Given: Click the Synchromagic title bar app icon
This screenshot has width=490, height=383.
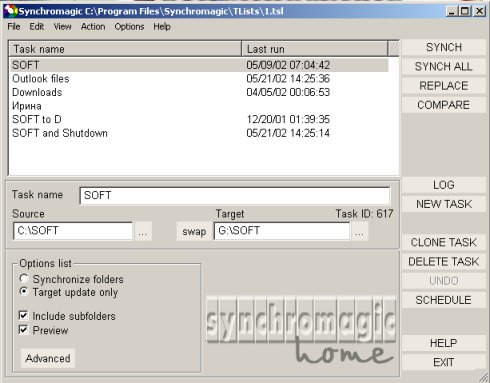Looking at the screenshot, I should tap(11, 11).
